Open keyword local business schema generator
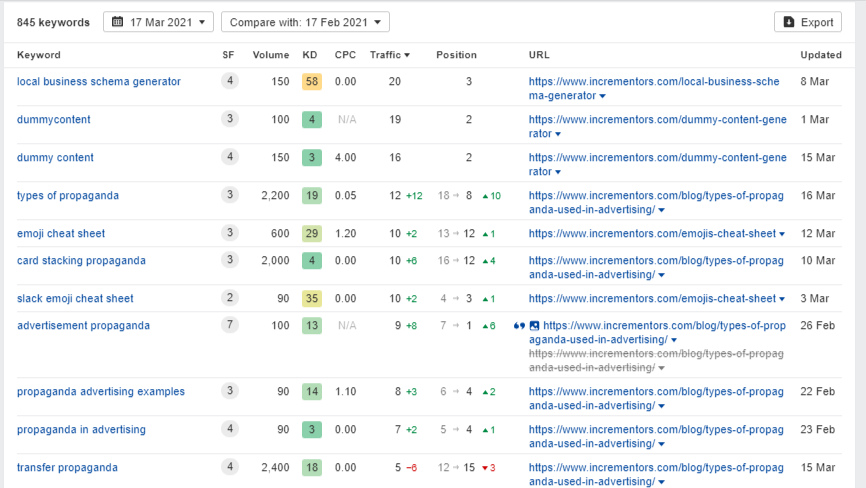Viewport: 866px width, 488px height. click(x=99, y=81)
